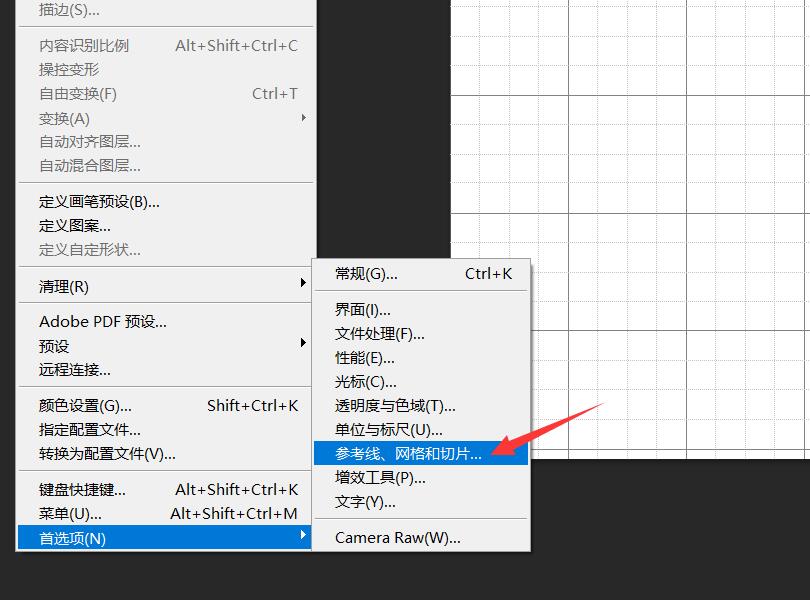810x600 pixels.
Task: Open 文字(Y)... preferences
Action: pyautogui.click(x=421, y=502)
